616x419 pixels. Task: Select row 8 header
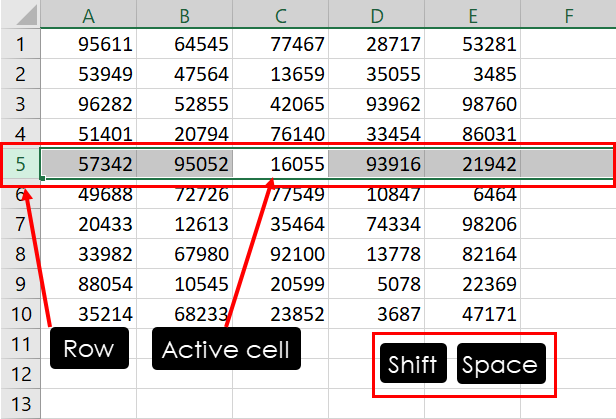click(x=20, y=254)
